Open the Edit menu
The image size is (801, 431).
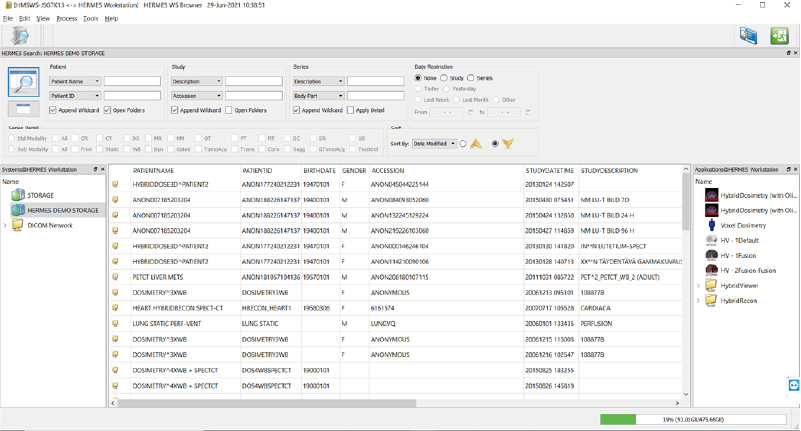25,18
